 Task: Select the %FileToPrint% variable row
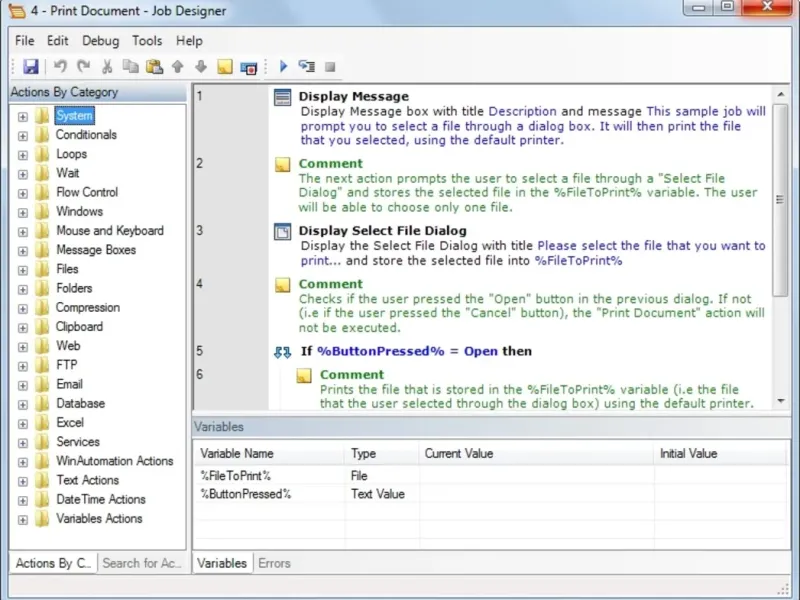tap(235, 476)
